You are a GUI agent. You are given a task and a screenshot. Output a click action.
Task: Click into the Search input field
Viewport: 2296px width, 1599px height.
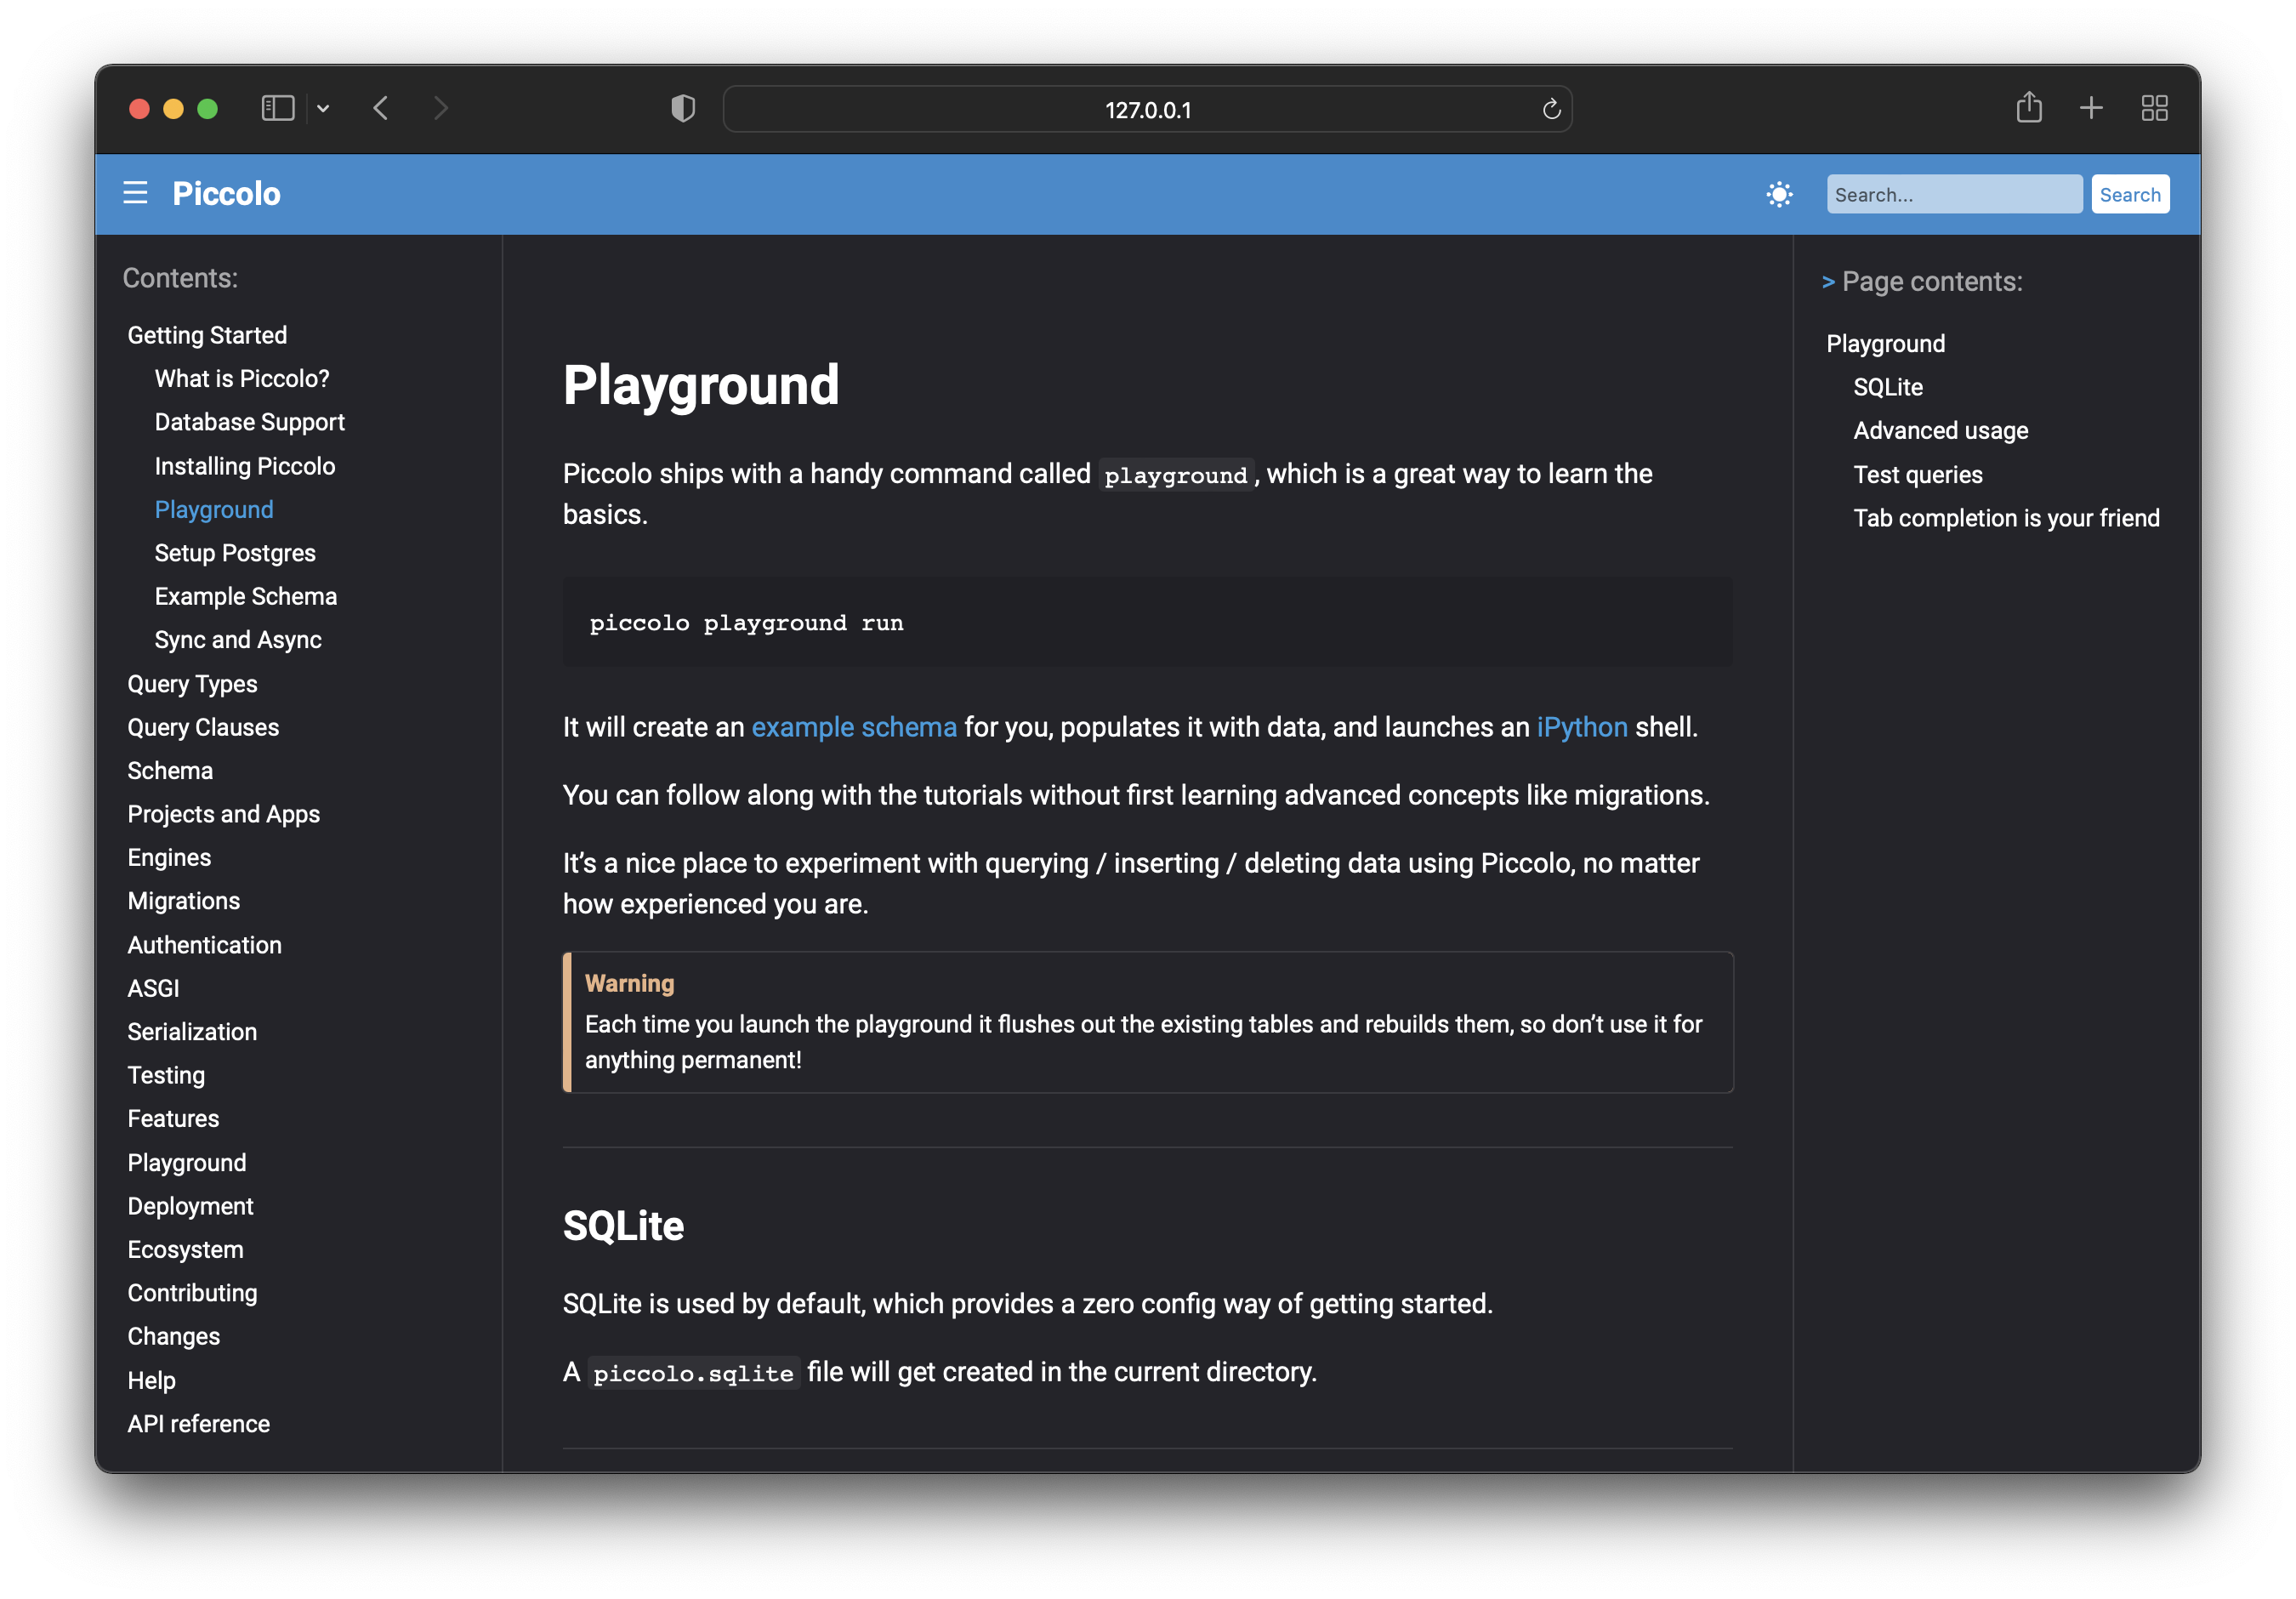pyautogui.click(x=1953, y=194)
